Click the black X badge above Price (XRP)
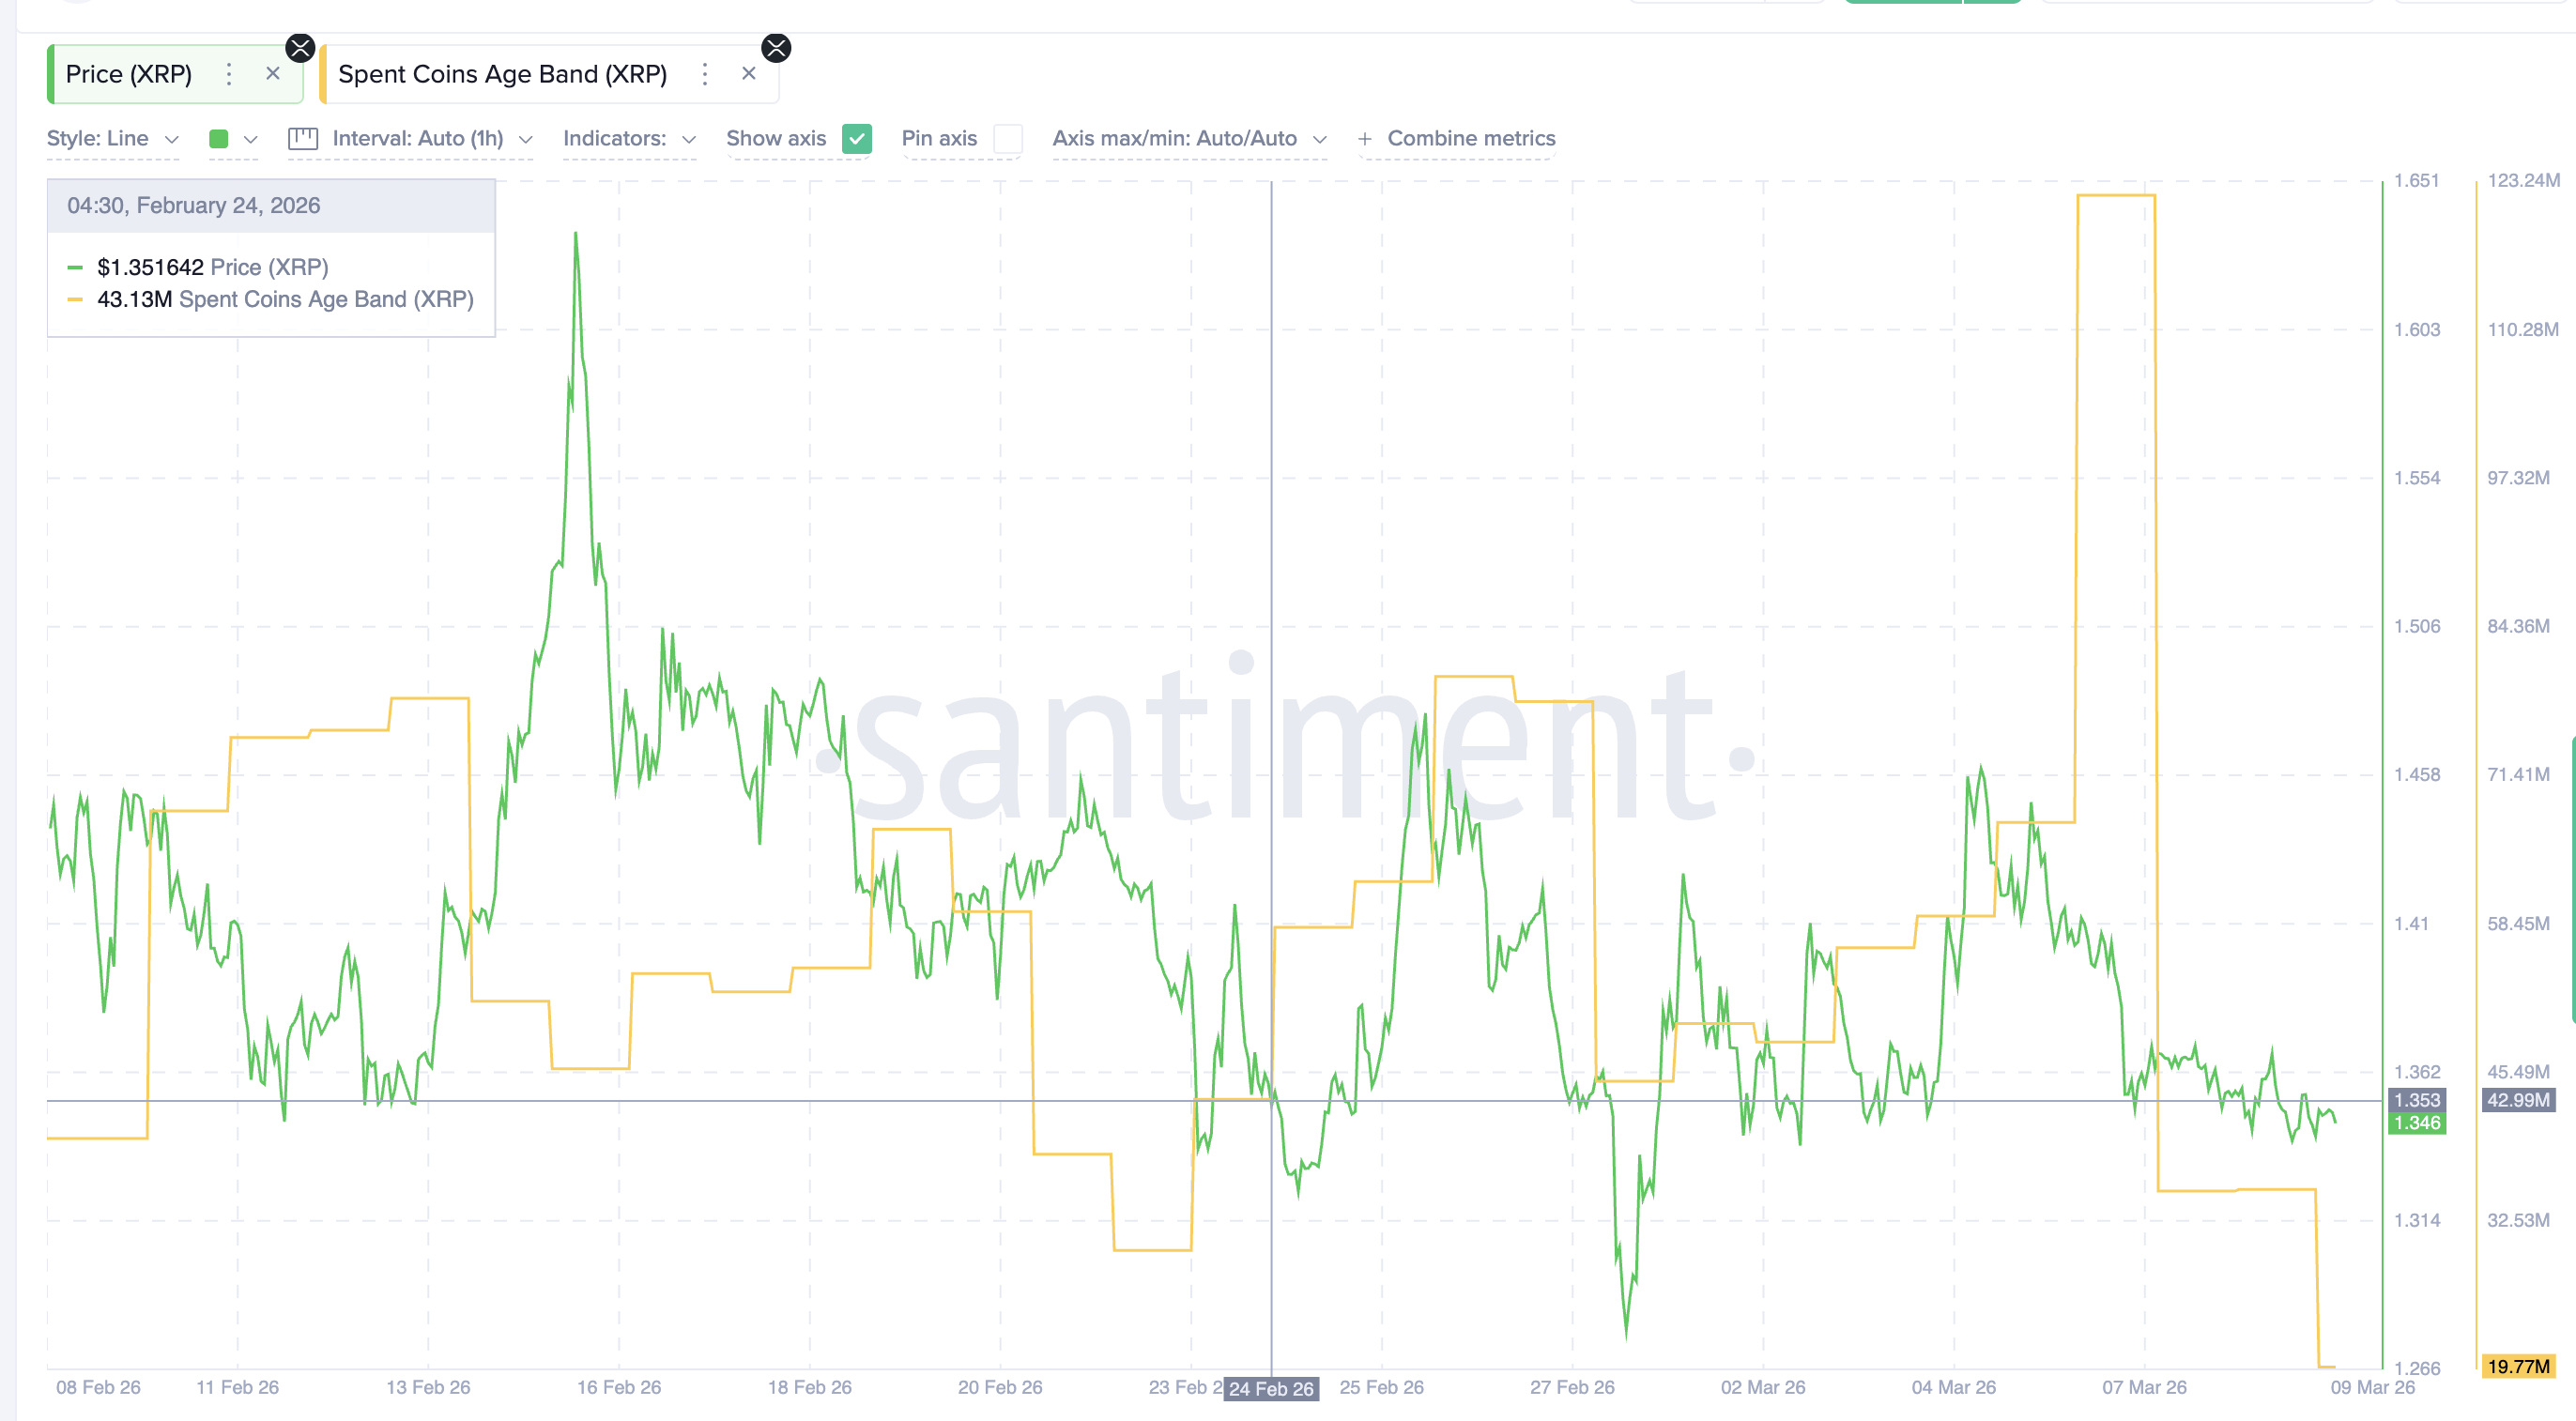Screen dimensions: 2576x1421 [x=299, y=47]
